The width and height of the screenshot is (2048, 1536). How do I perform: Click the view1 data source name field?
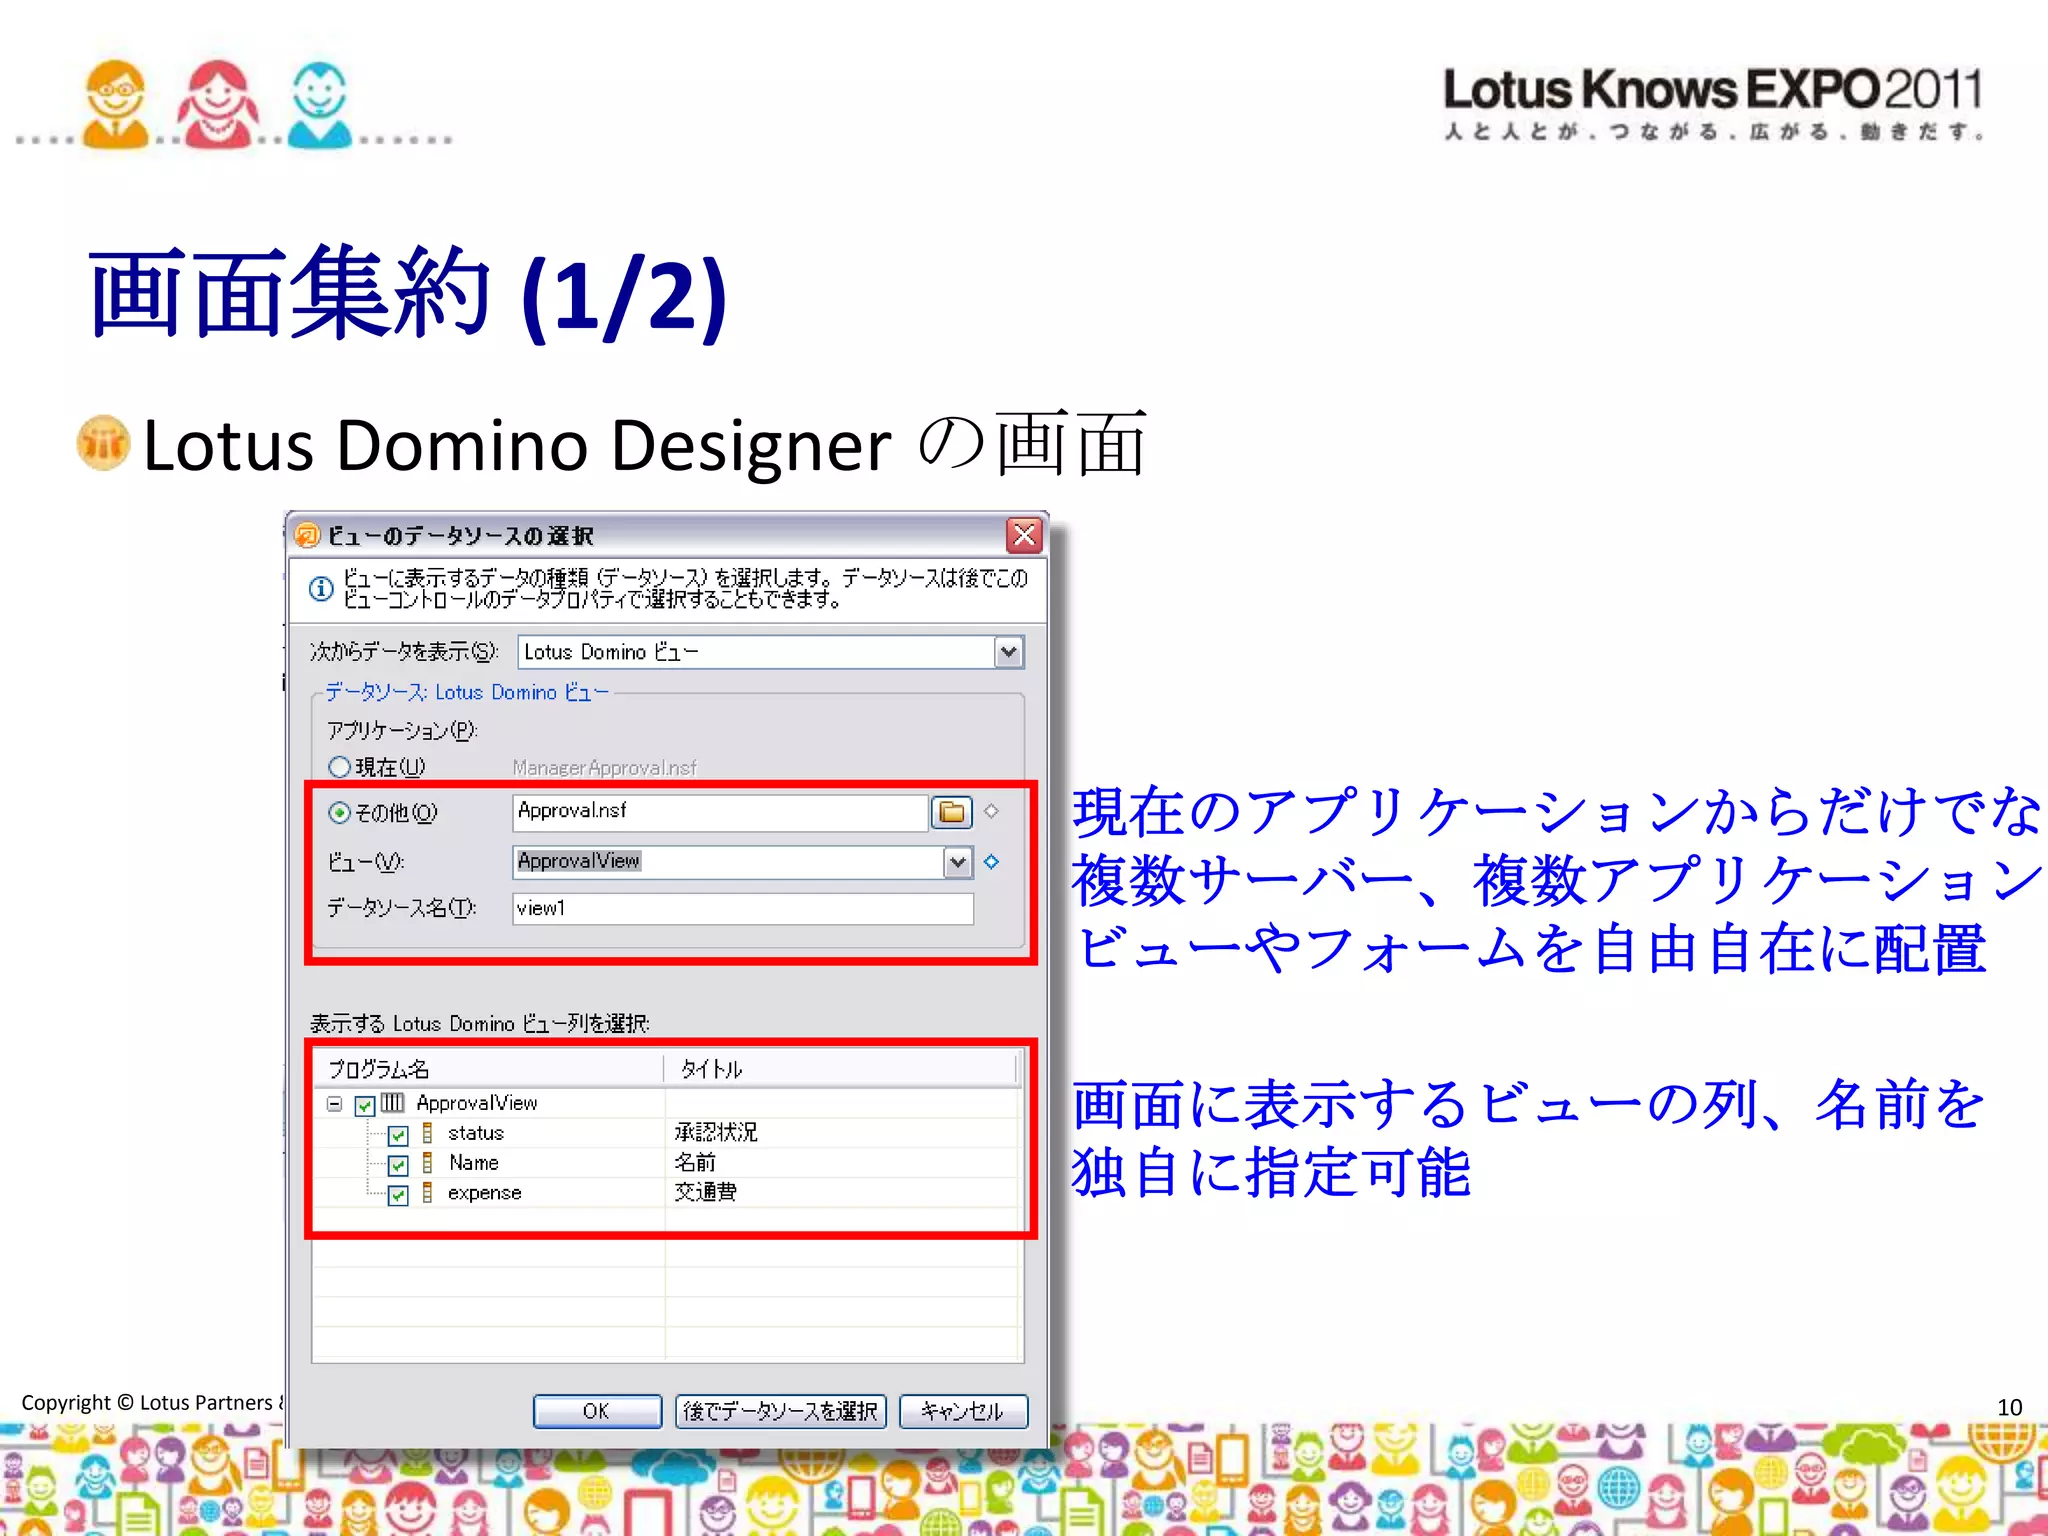point(743,908)
